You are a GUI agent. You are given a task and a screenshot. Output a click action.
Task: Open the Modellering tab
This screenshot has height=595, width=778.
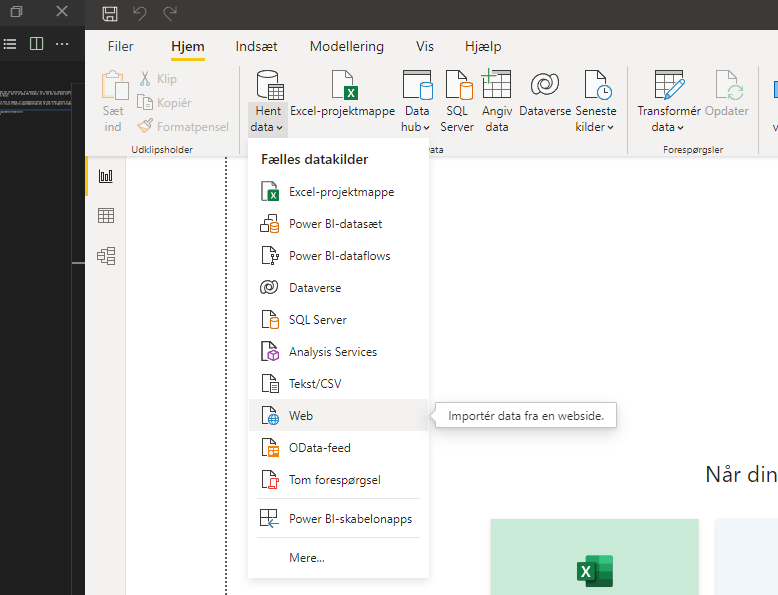pos(347,47)
